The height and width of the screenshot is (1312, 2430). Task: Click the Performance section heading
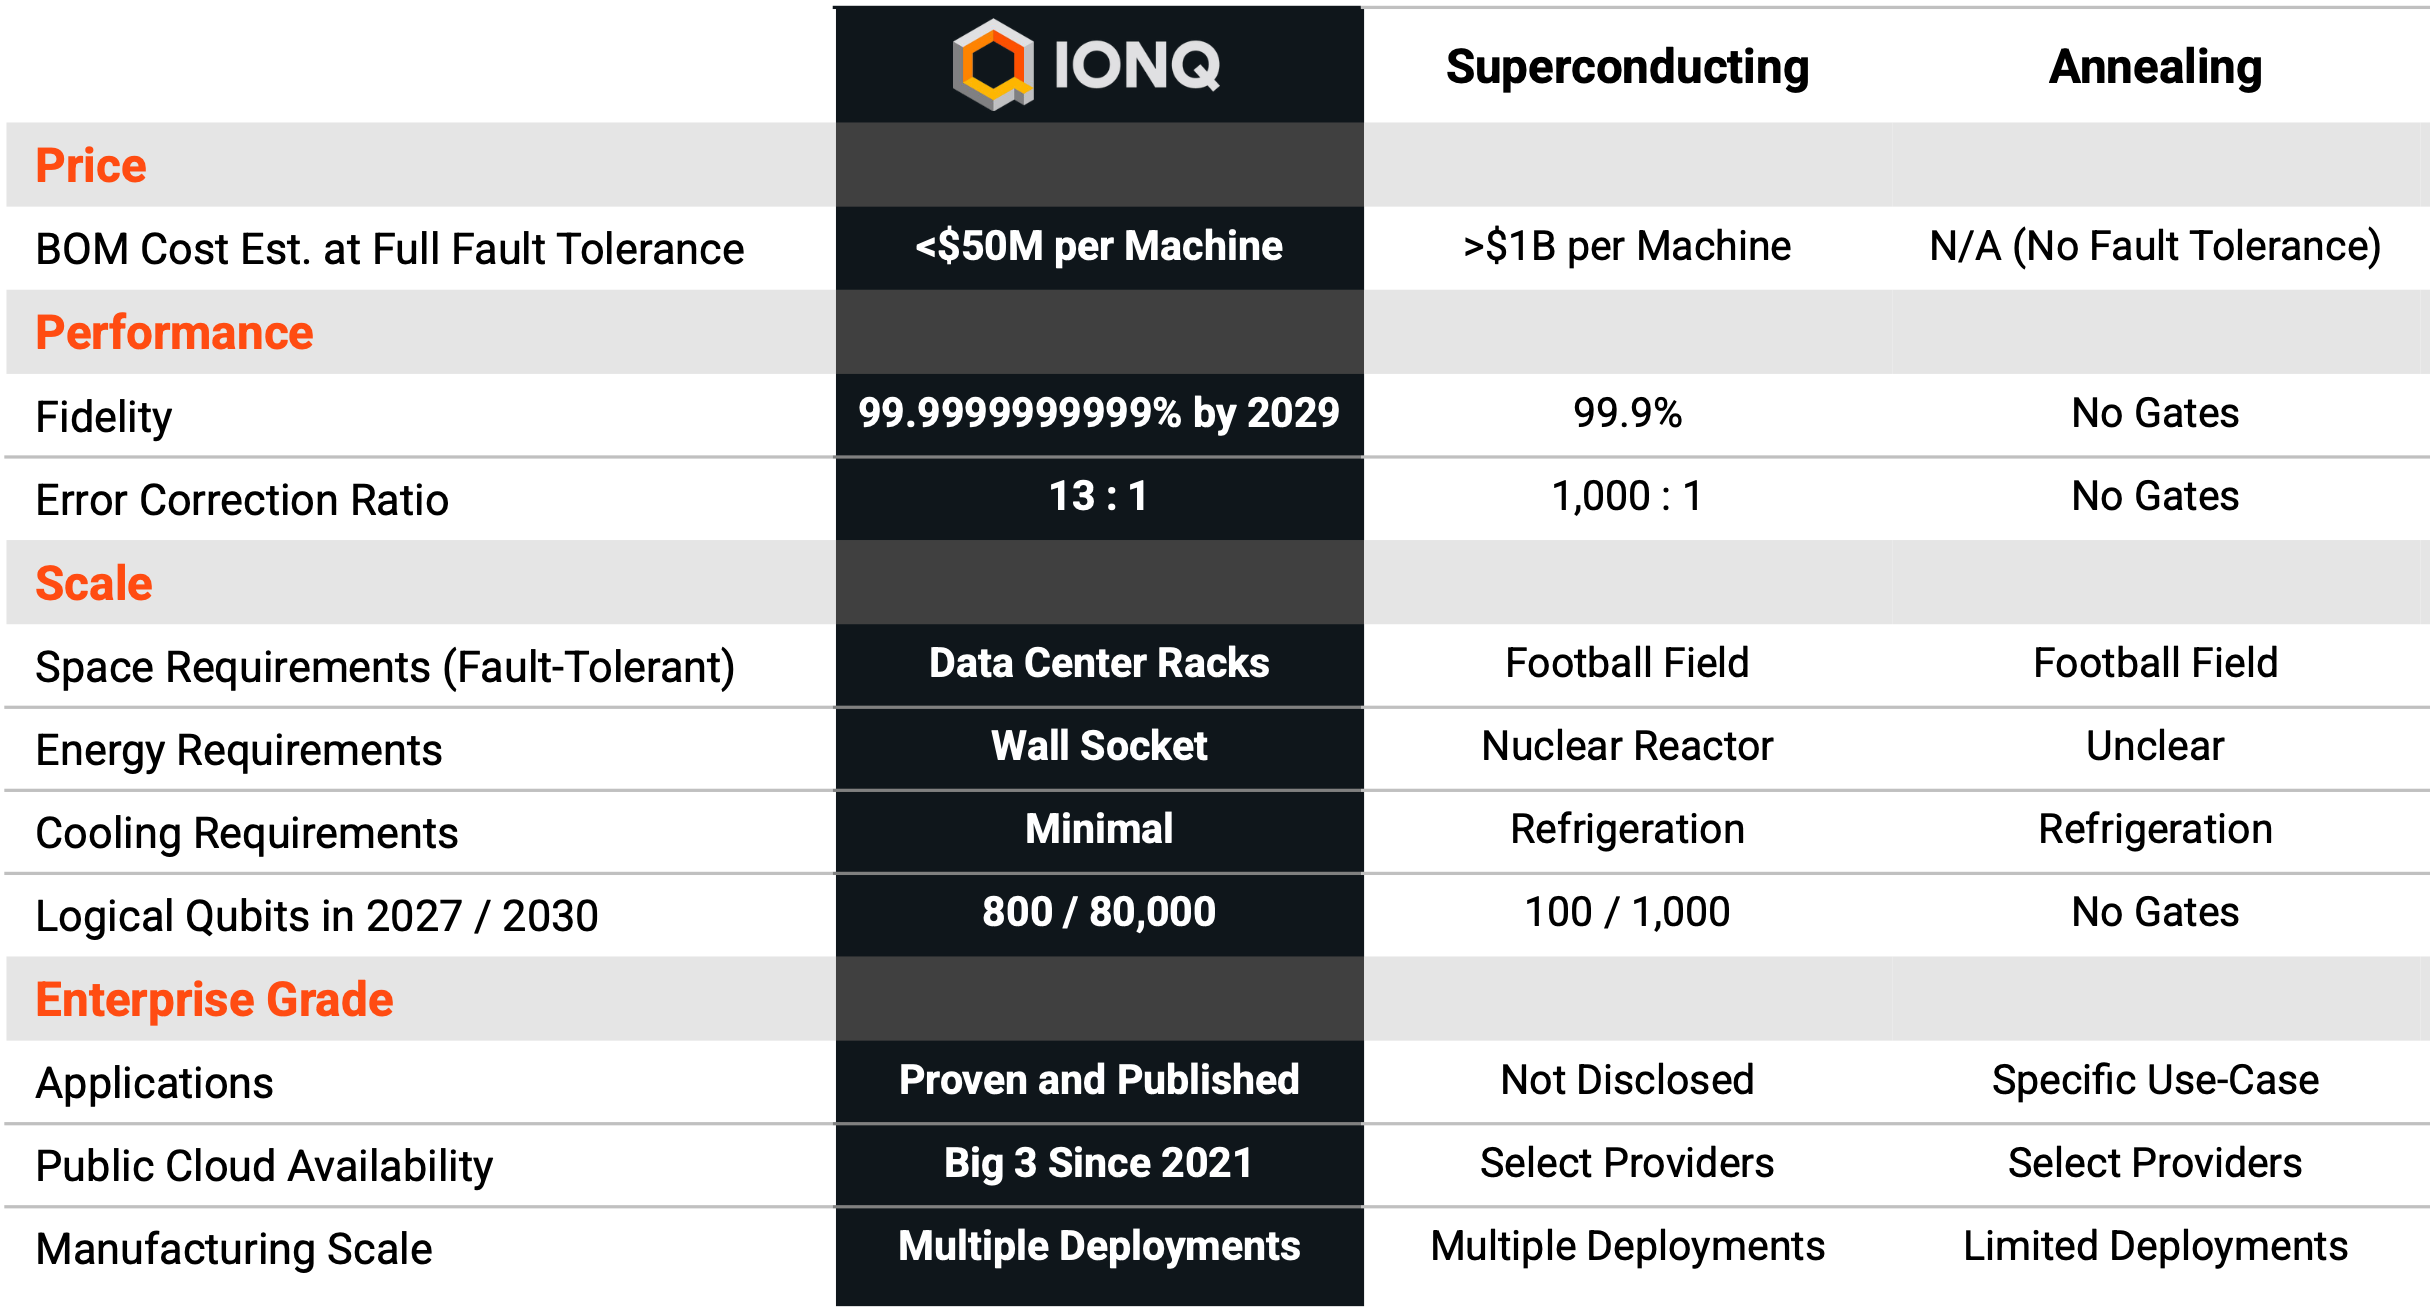pos(174,332)
